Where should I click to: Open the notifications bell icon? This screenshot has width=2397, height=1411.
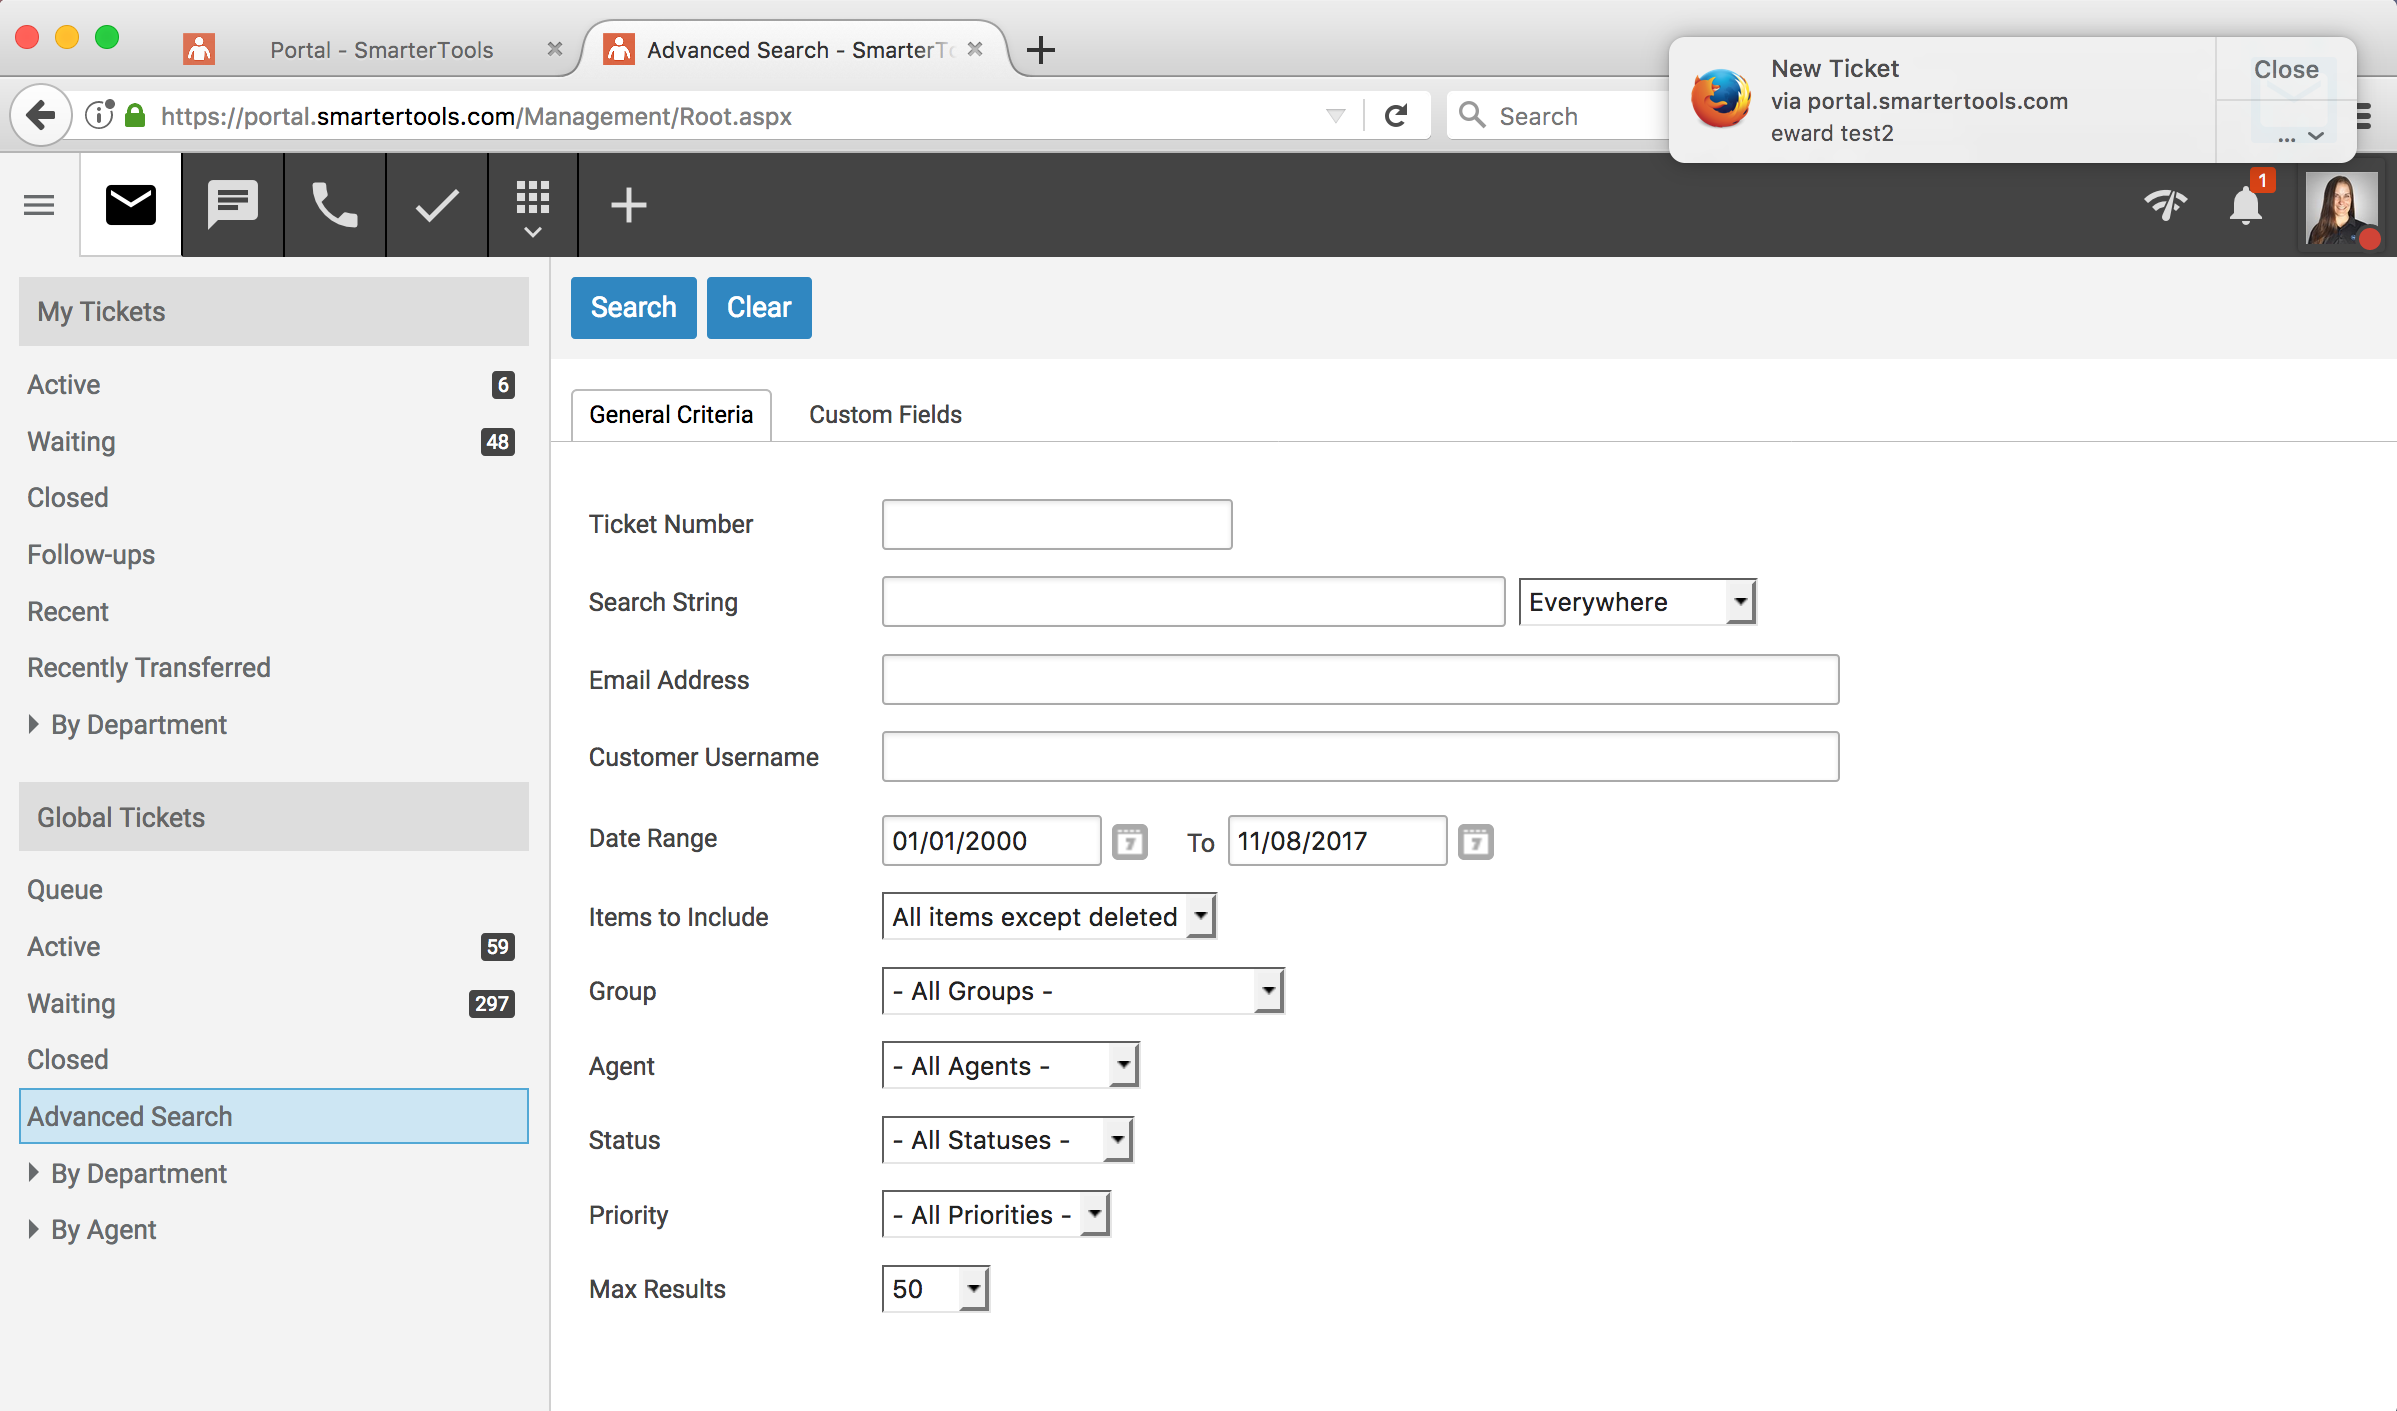(2246, 205)
